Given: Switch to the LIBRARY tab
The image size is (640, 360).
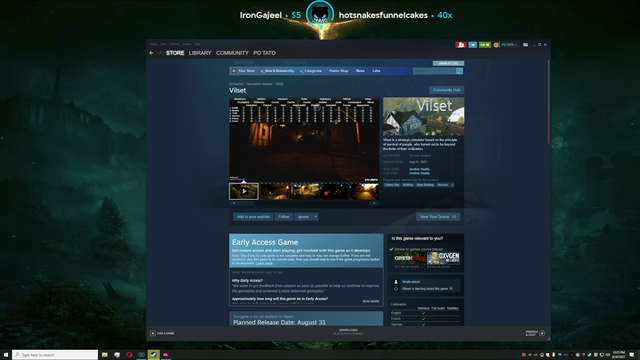Looking at the screenshot, I should click(200, 53).
